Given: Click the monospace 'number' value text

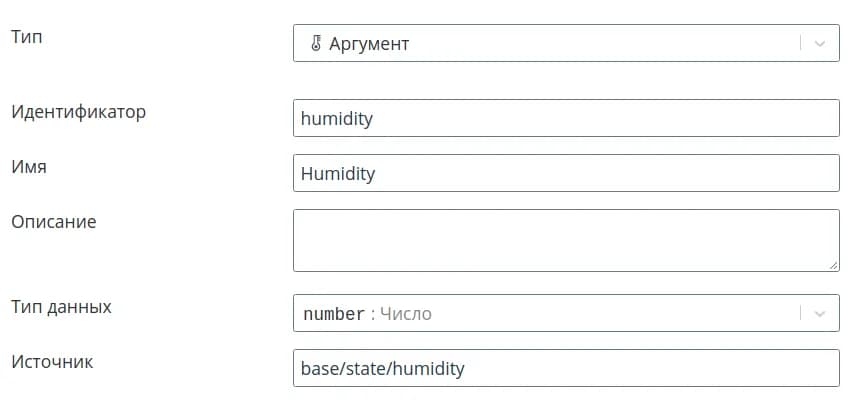Looking at the screenshot, I should [x=334, y=313].
